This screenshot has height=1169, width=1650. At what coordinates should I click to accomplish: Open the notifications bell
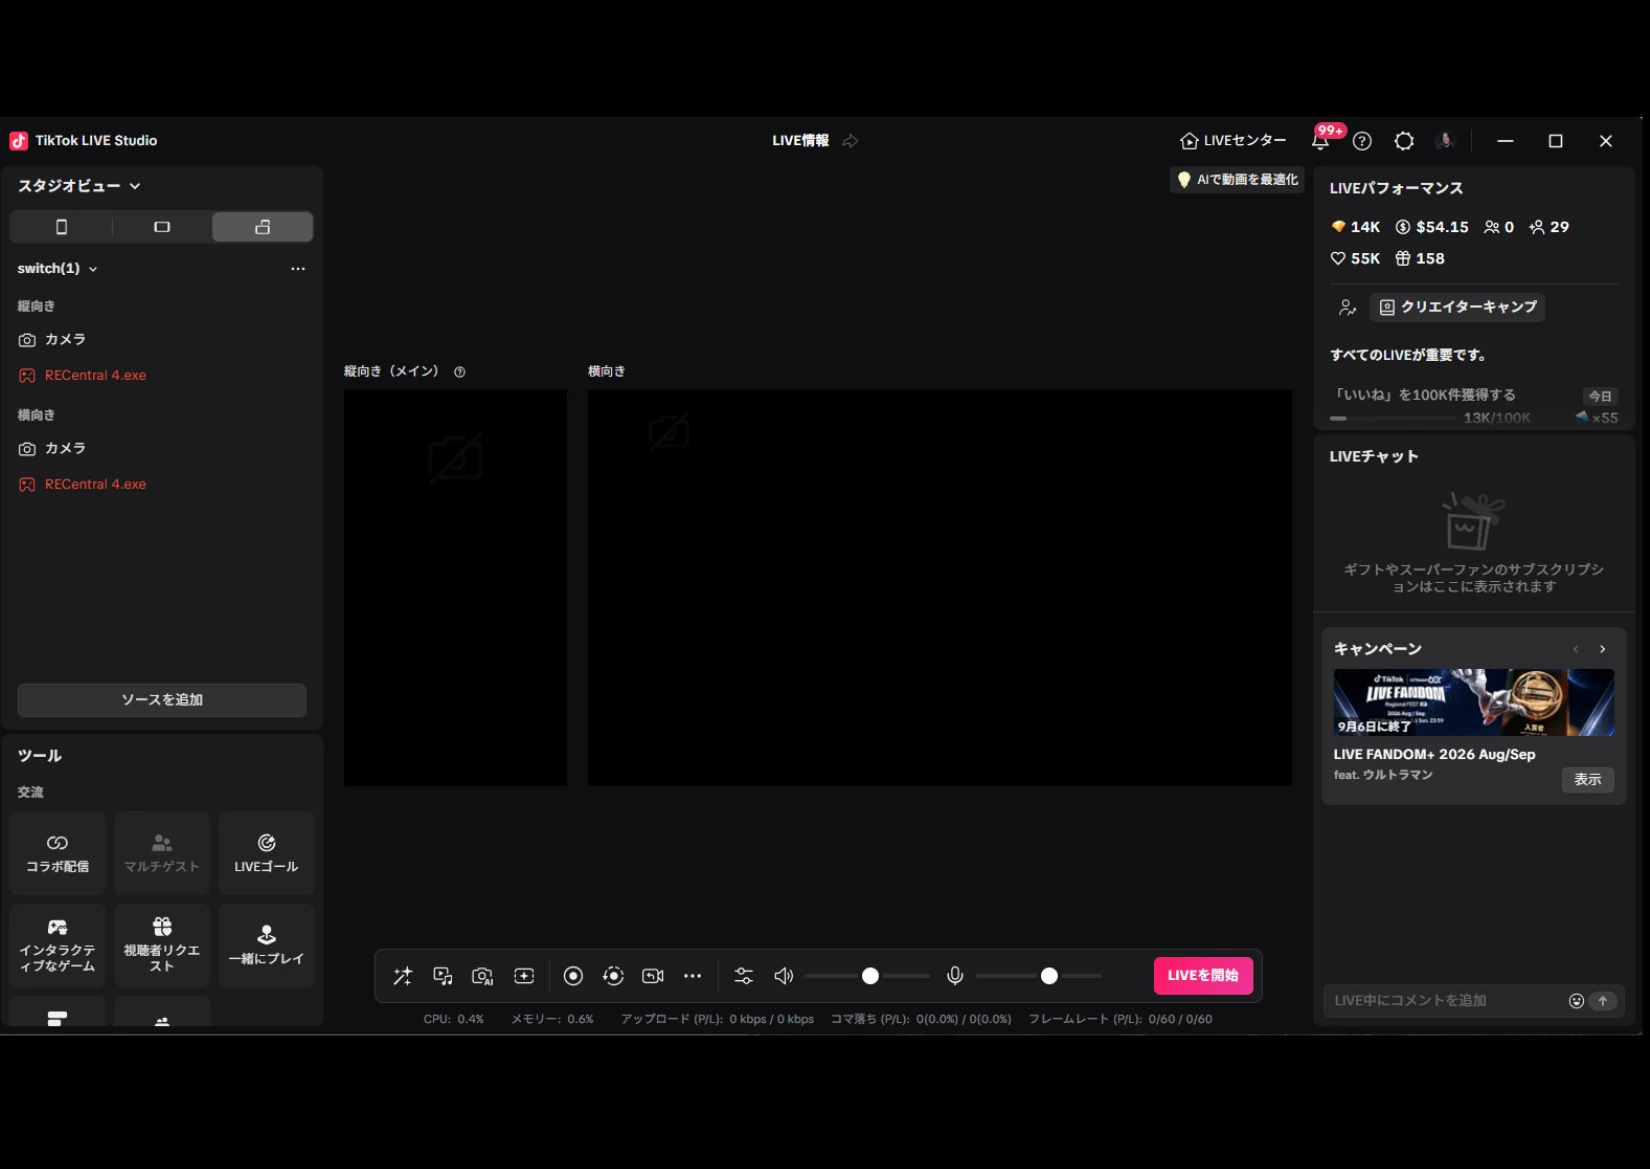click(1321, 141)
